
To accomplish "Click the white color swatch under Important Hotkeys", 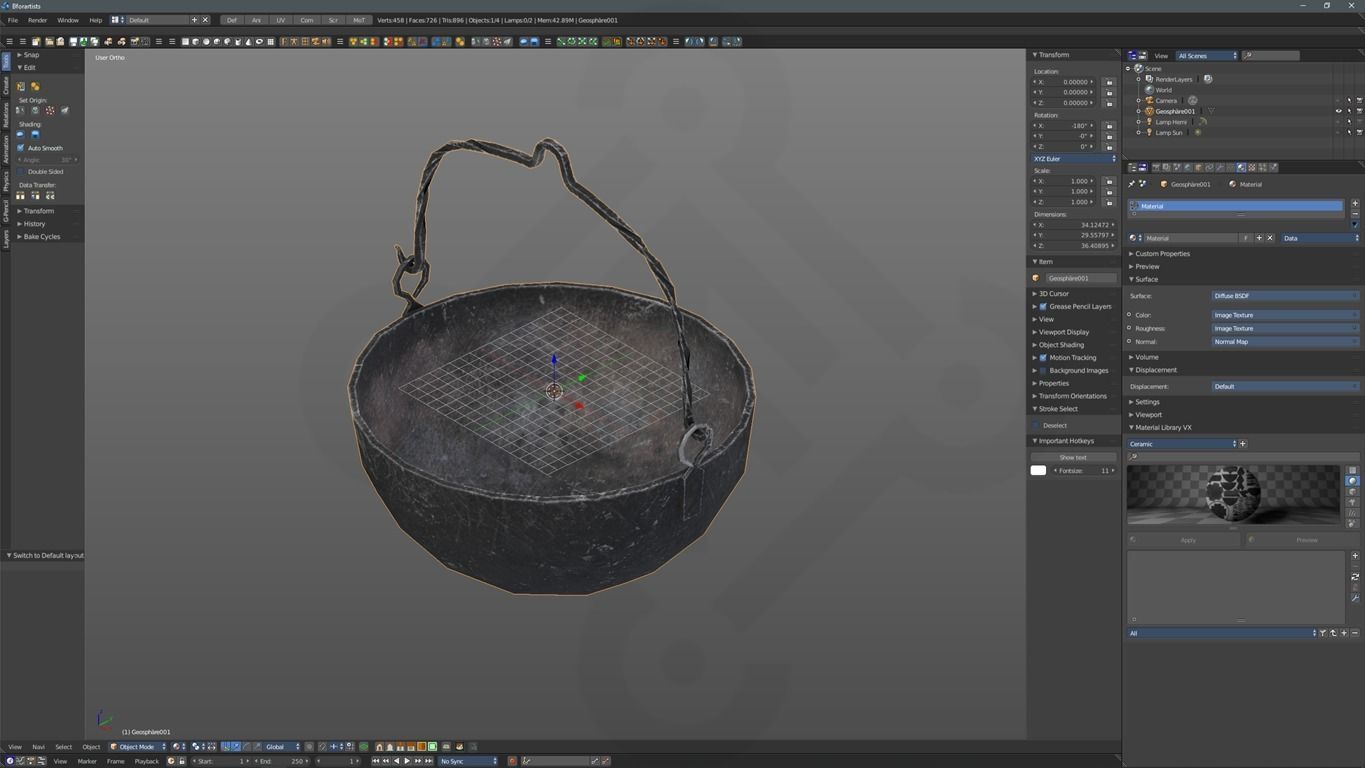I will (x=1038, y=470).
